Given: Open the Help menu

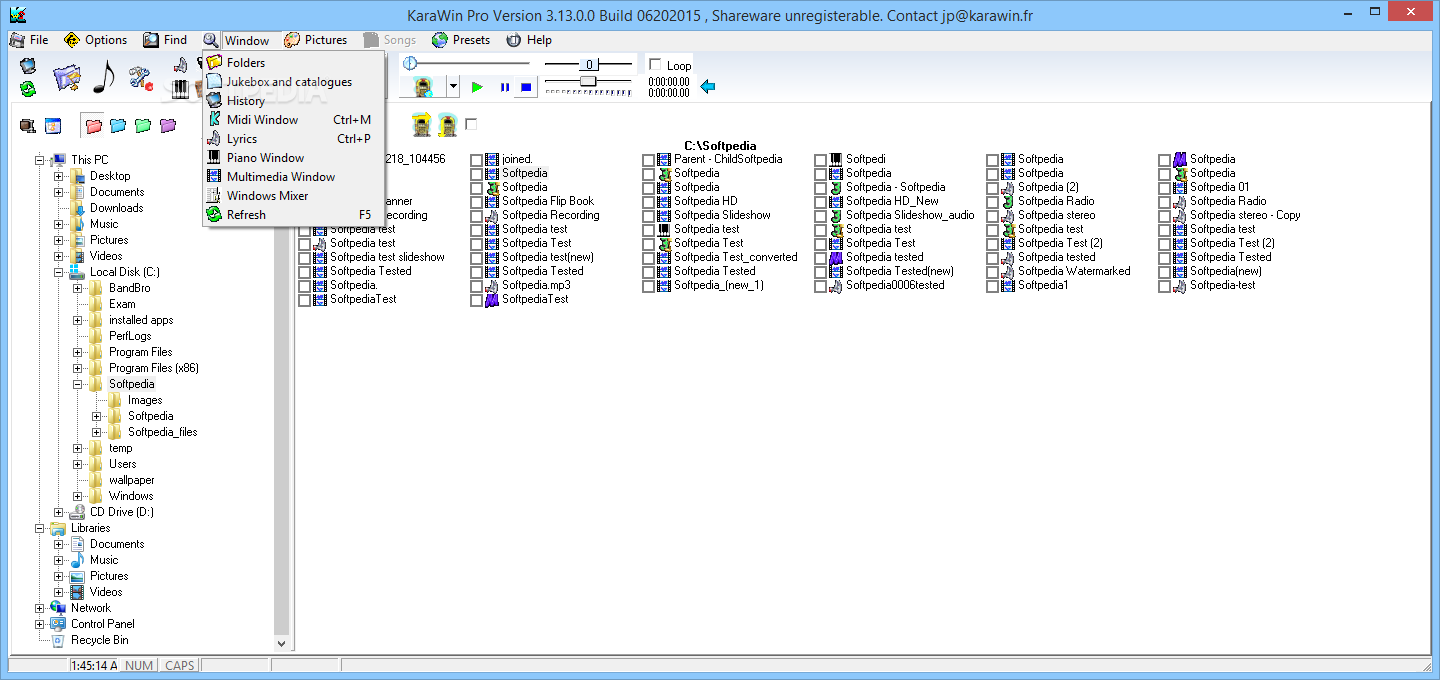Looking at the screenshot, I should click(529, 40).
